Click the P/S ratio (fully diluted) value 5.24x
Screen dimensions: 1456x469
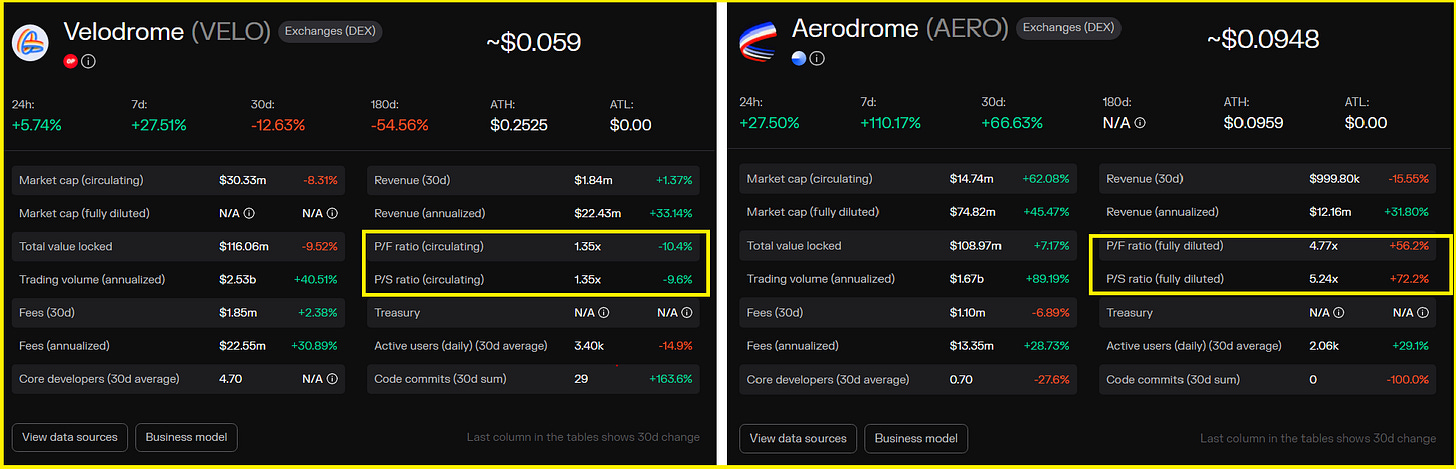pyautogui.click(x=1324, y=279)
